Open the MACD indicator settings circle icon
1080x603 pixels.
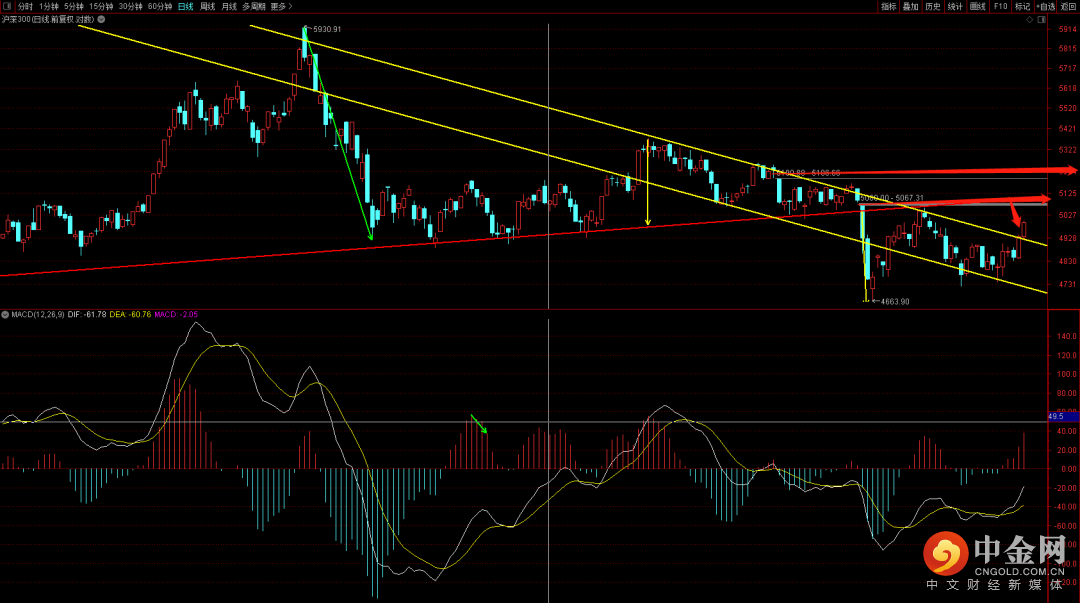tap(5, 314)
